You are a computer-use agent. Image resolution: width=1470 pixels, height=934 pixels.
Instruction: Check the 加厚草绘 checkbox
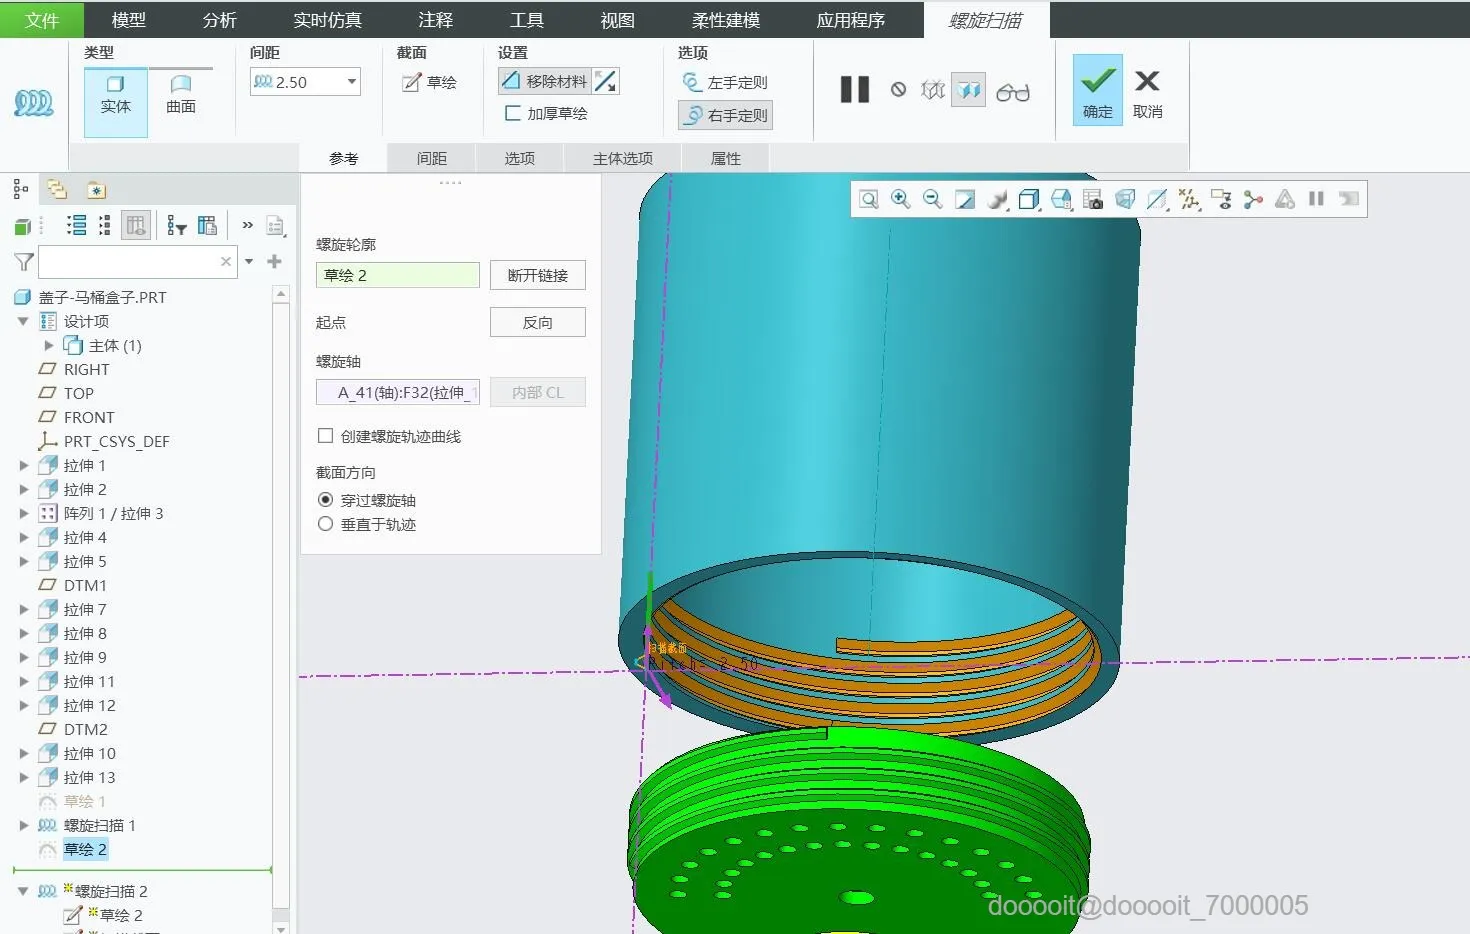(x=513, y=113)
